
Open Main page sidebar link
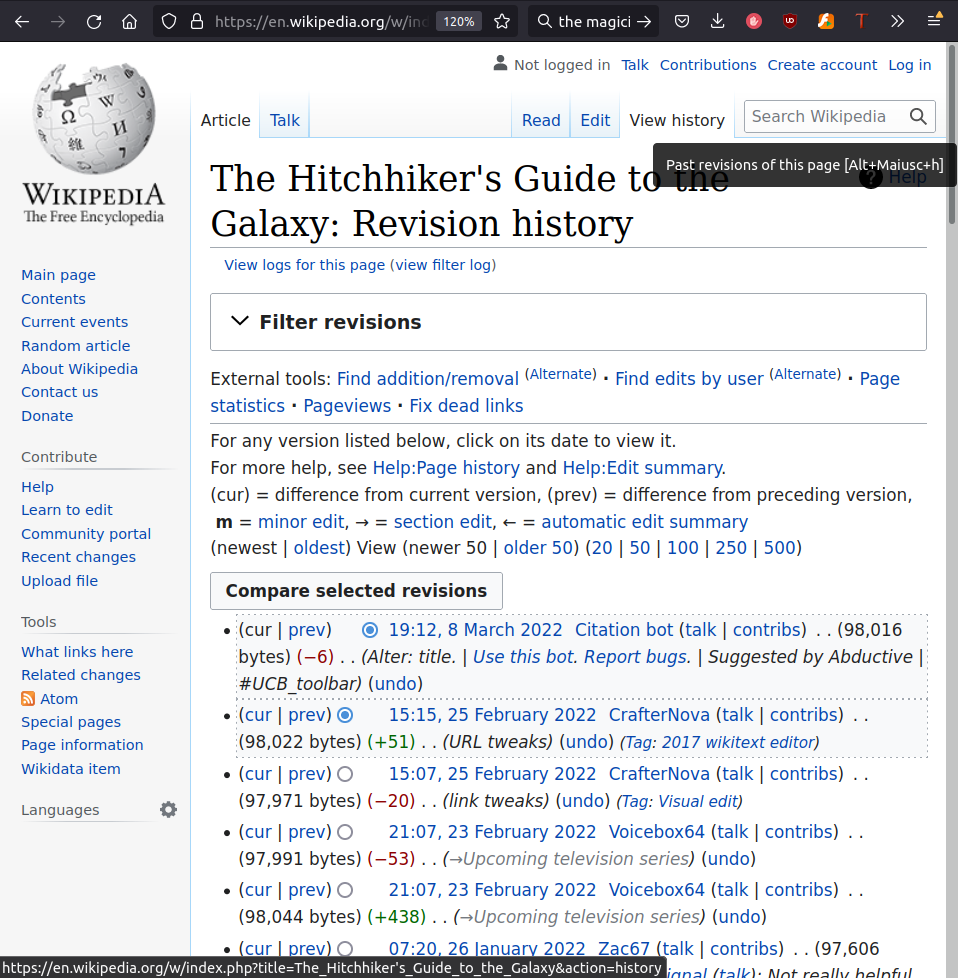tap(58, 275)
